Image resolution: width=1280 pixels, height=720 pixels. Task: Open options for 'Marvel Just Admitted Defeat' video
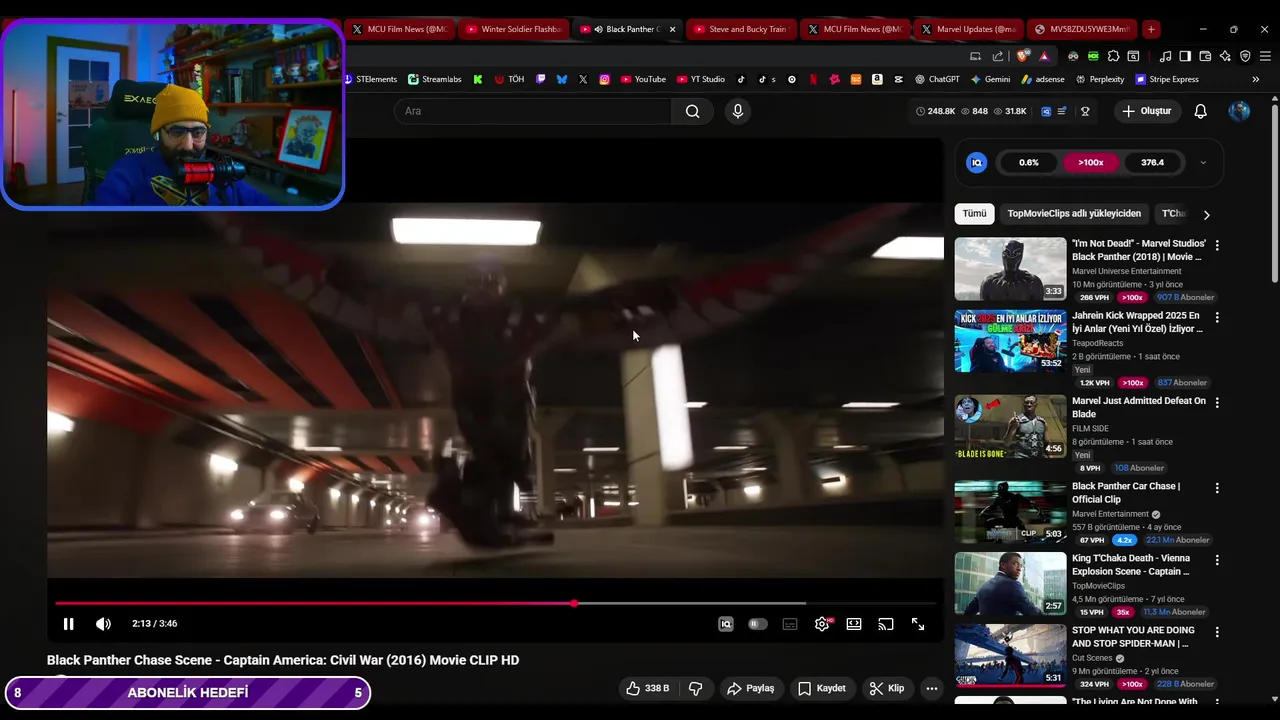pyautogui.click(x=1217, y=402)
